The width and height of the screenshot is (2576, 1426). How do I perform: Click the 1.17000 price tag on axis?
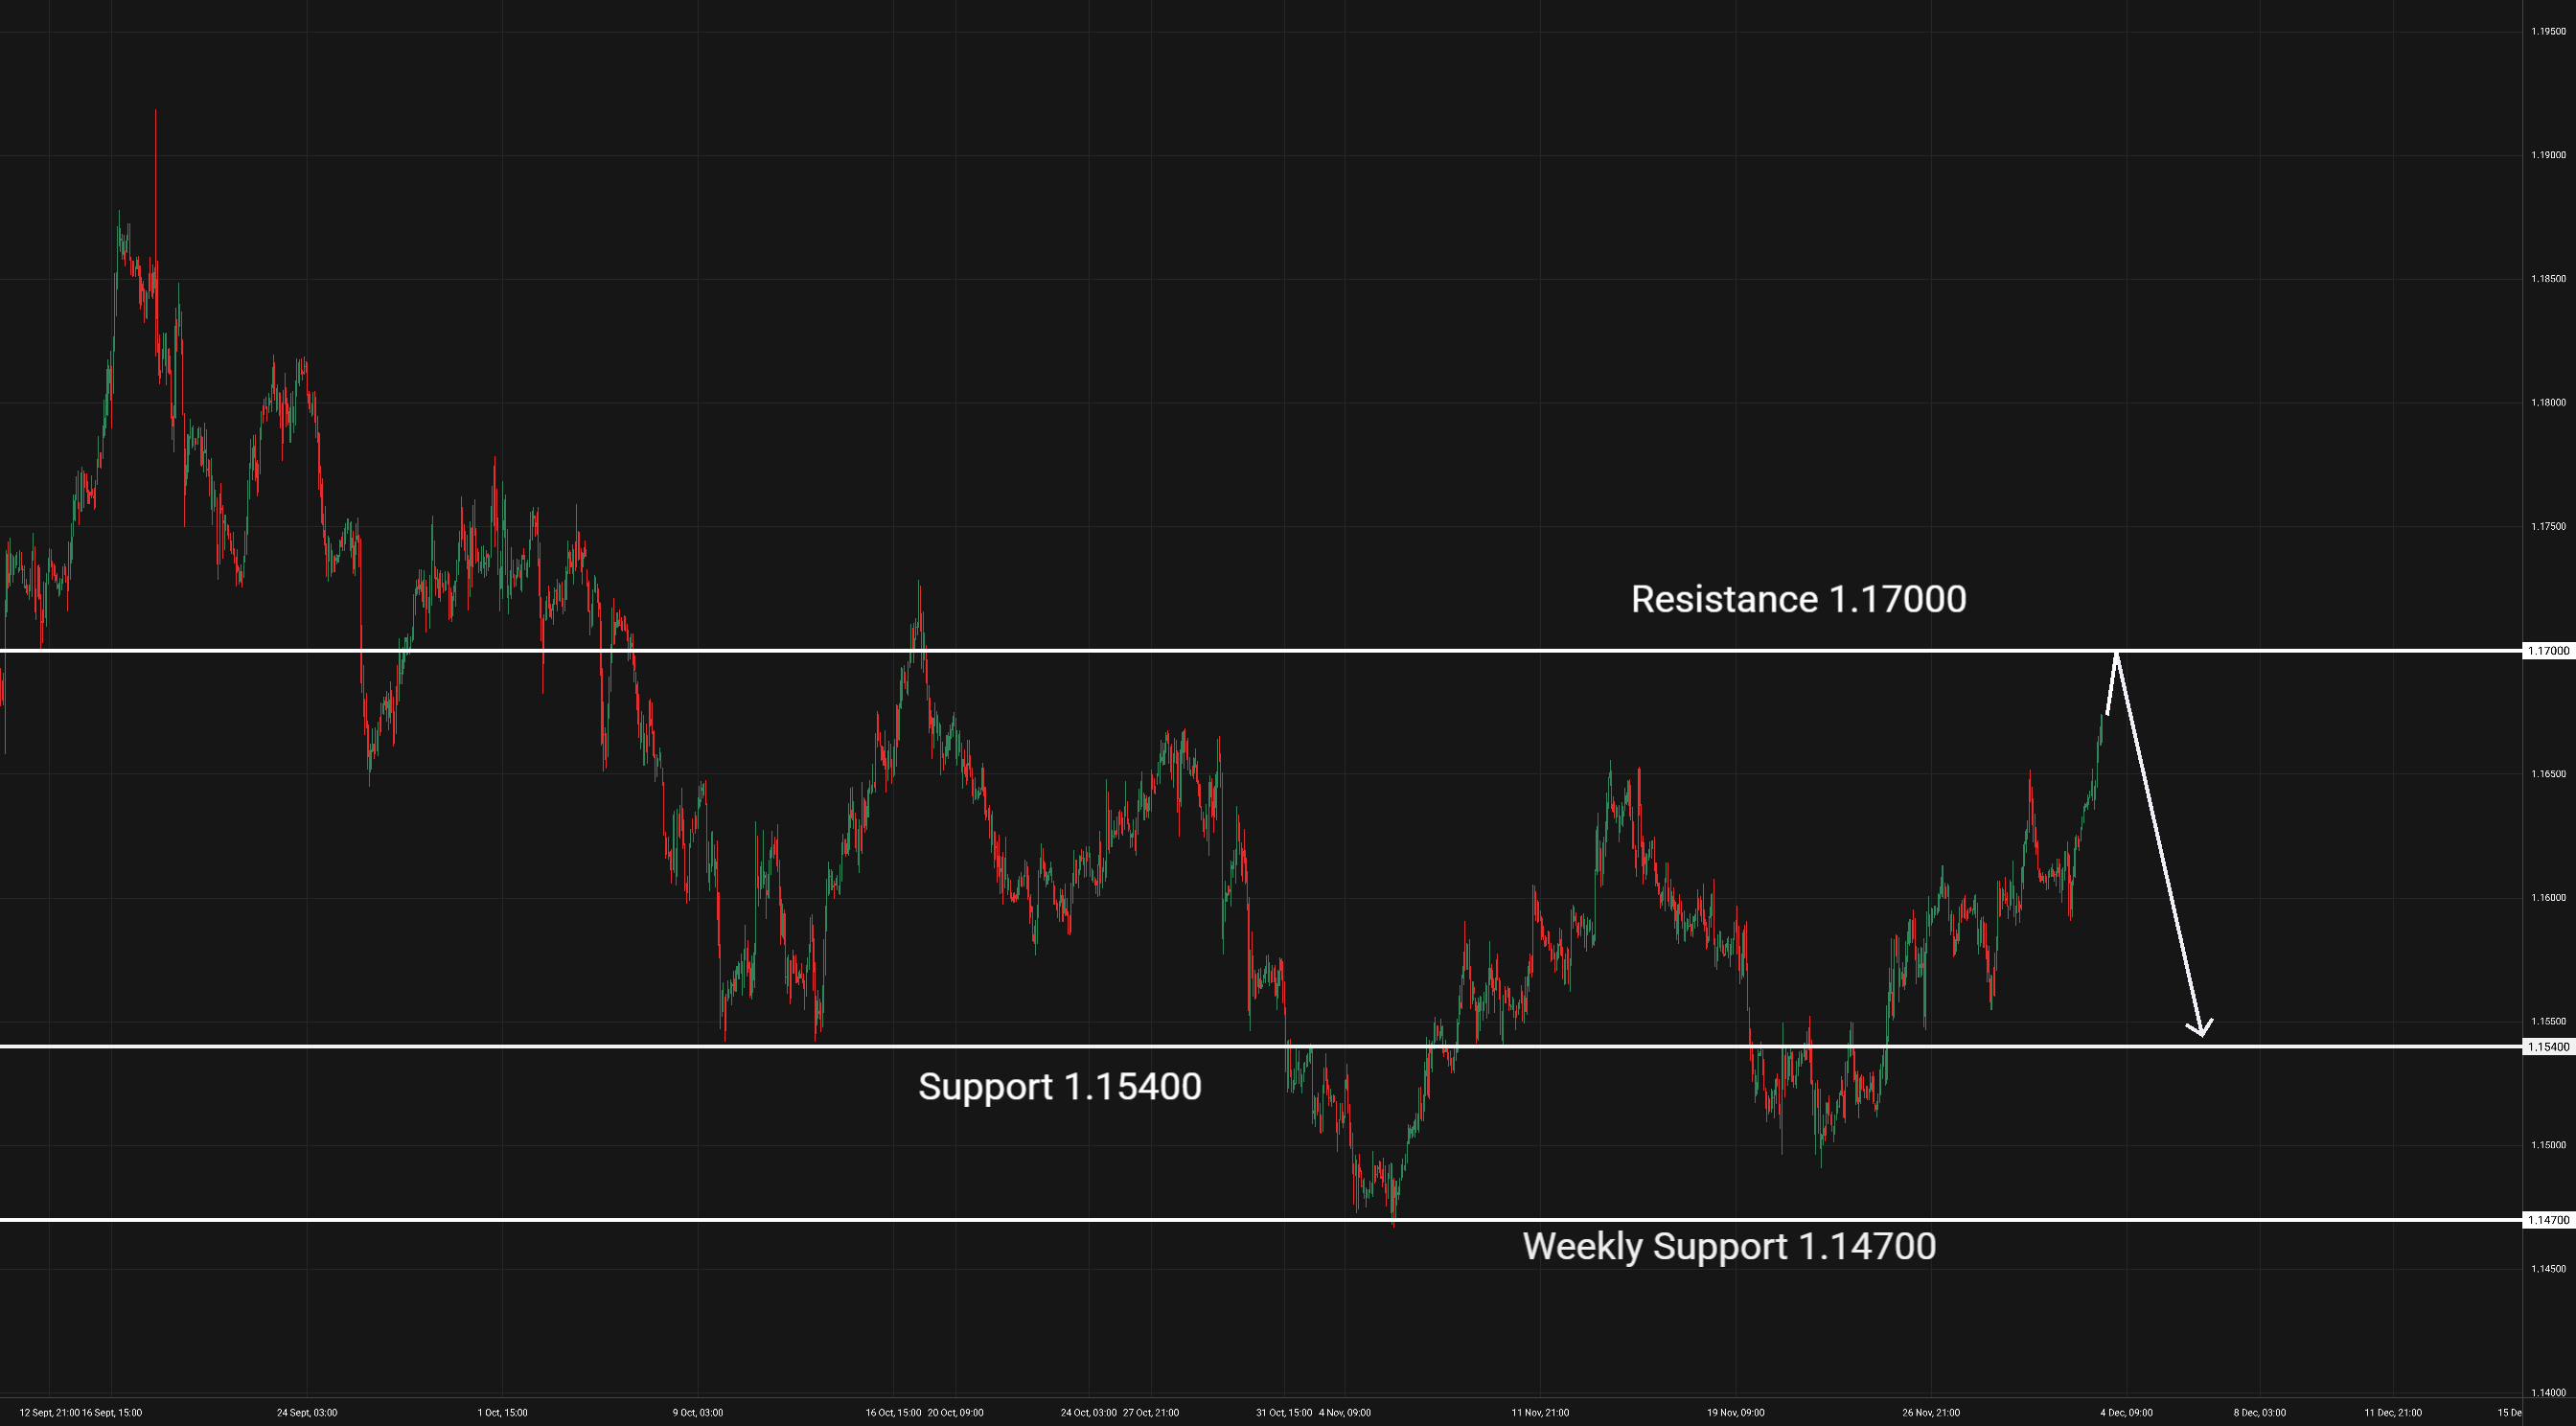click(2549, 651)
